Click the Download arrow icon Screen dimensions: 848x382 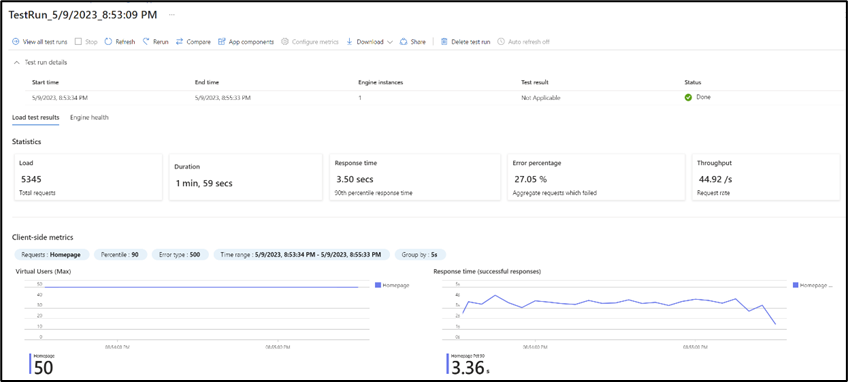(x=349, y=42)
